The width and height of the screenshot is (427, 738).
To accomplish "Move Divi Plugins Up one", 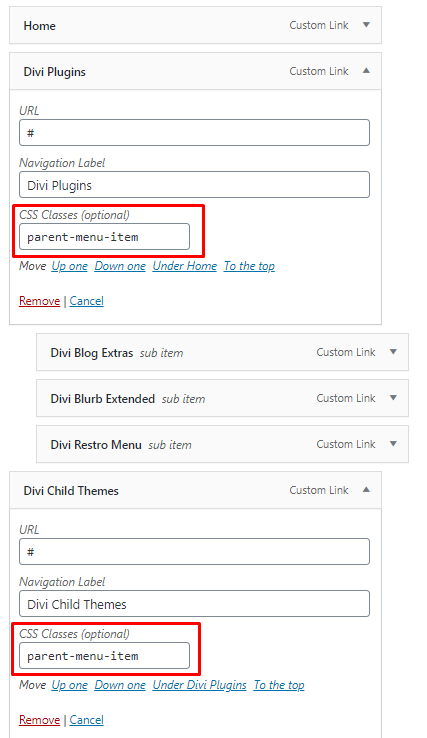I will (70, 266).
